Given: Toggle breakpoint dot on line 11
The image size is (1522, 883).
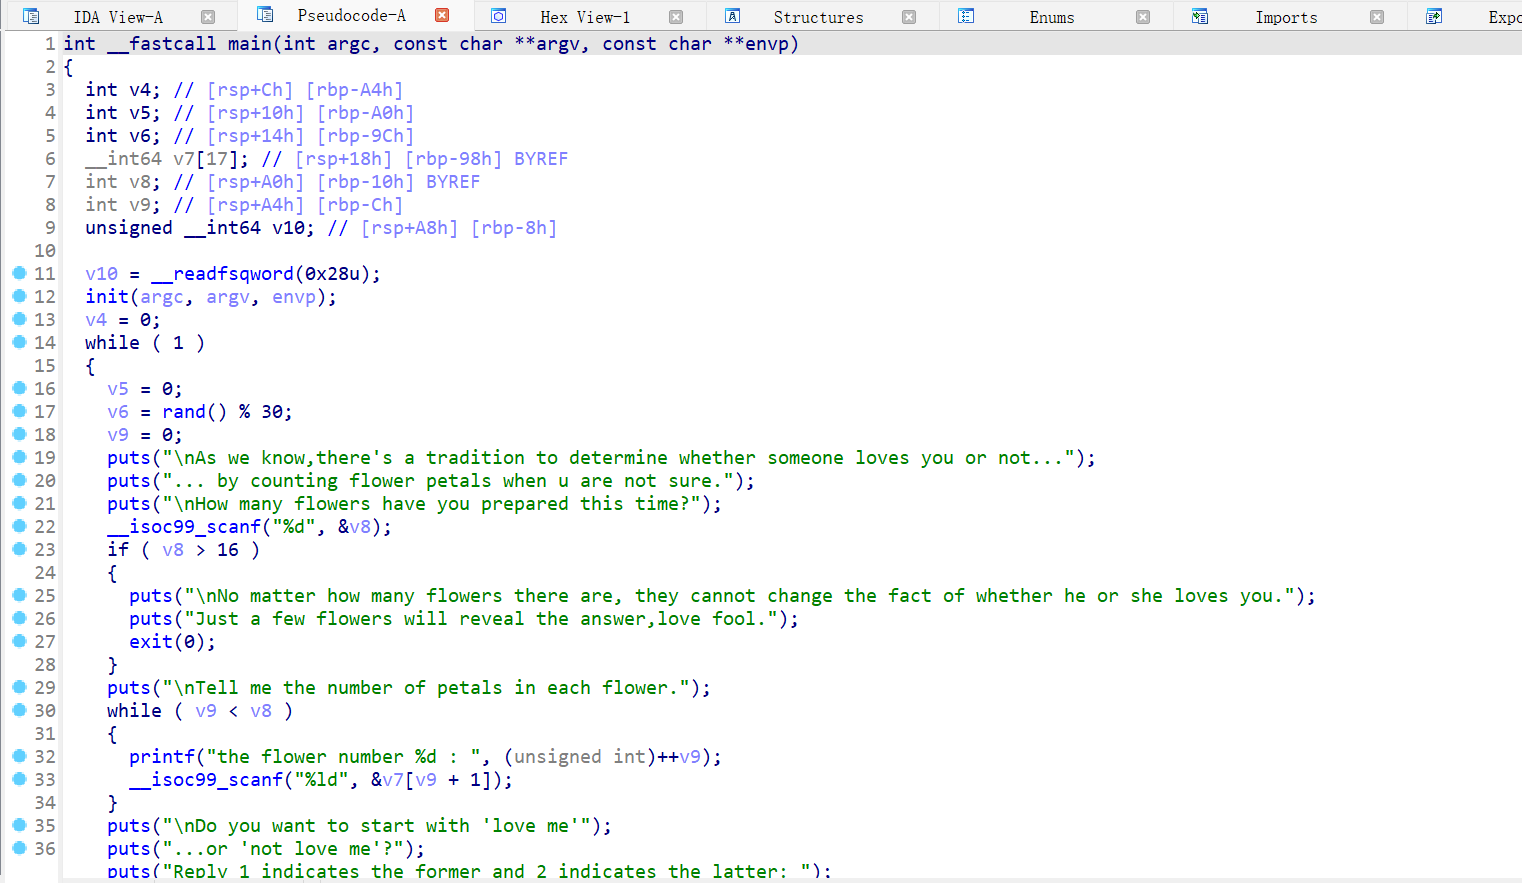Looking at the screenshot, I should pyautogui.click(x=19, y=273).
